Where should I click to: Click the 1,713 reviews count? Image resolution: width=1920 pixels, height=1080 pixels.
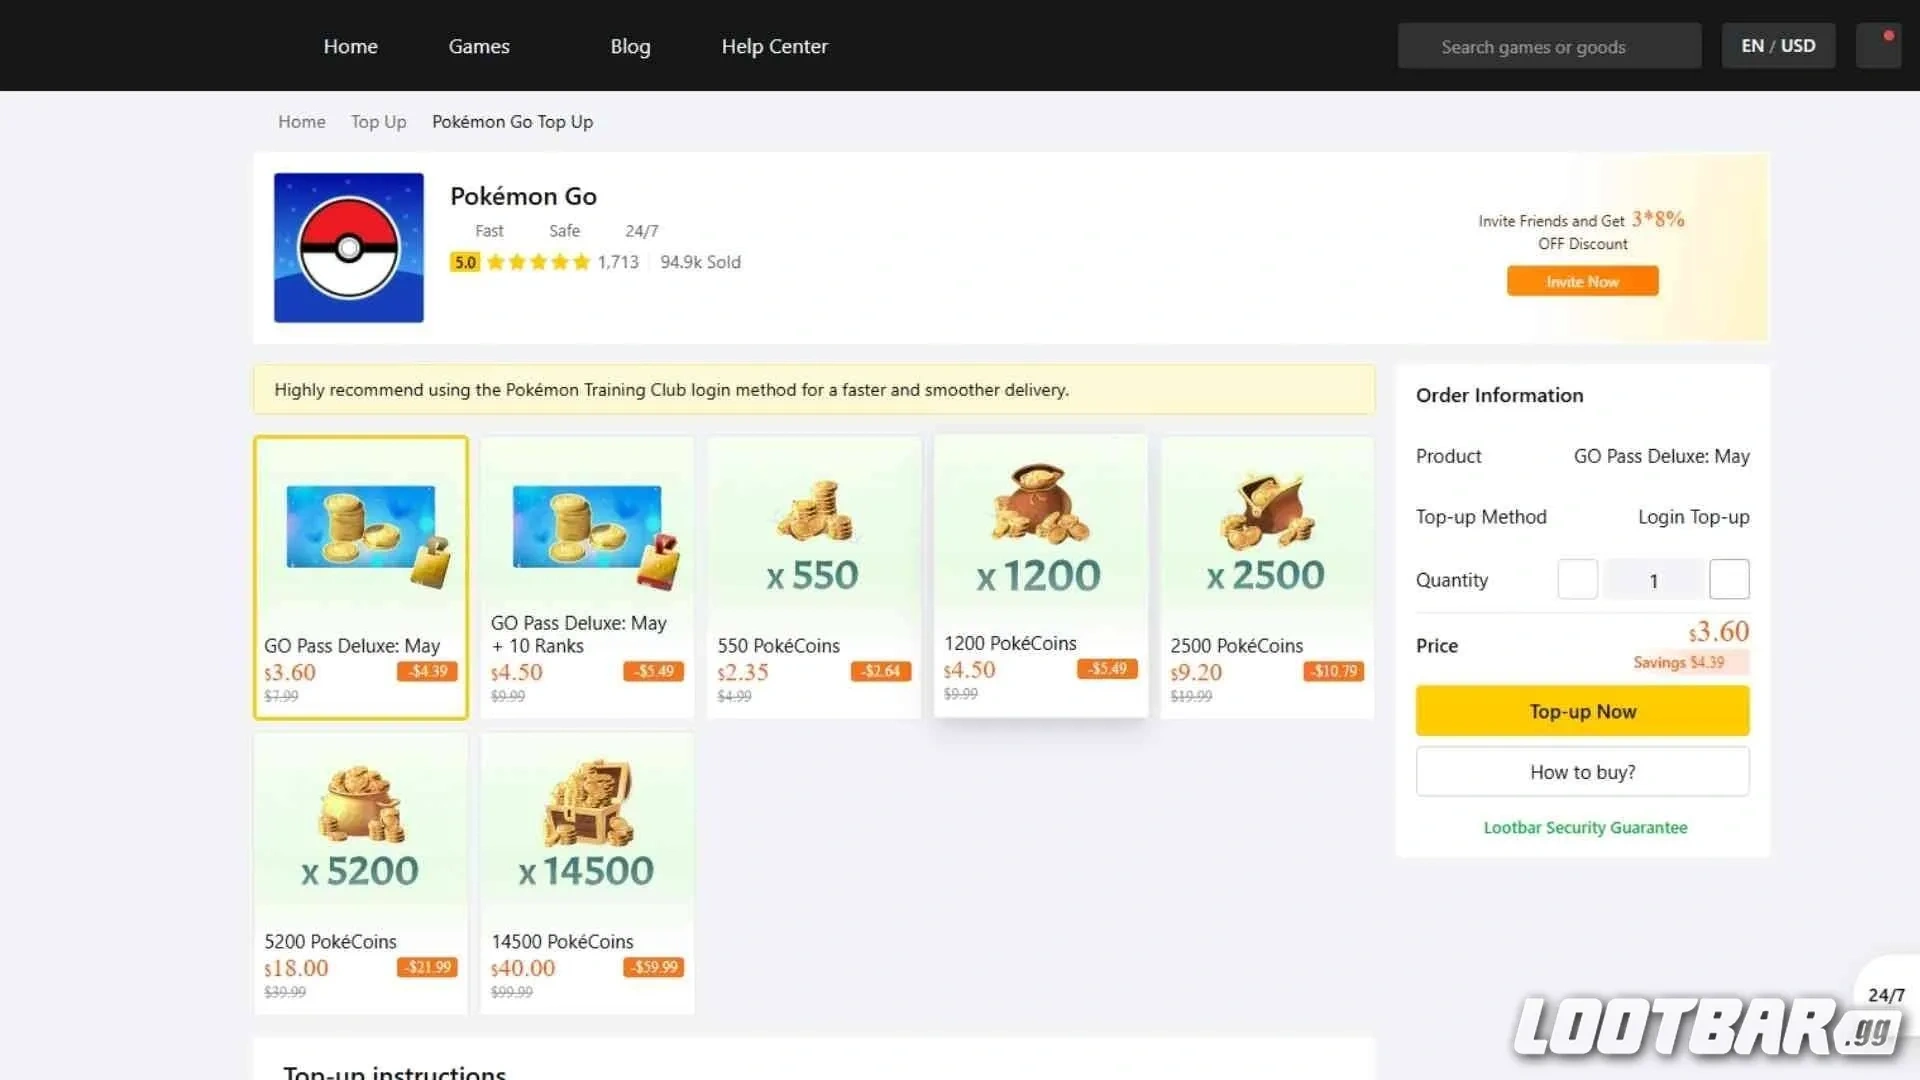click(x=618, y=262)
